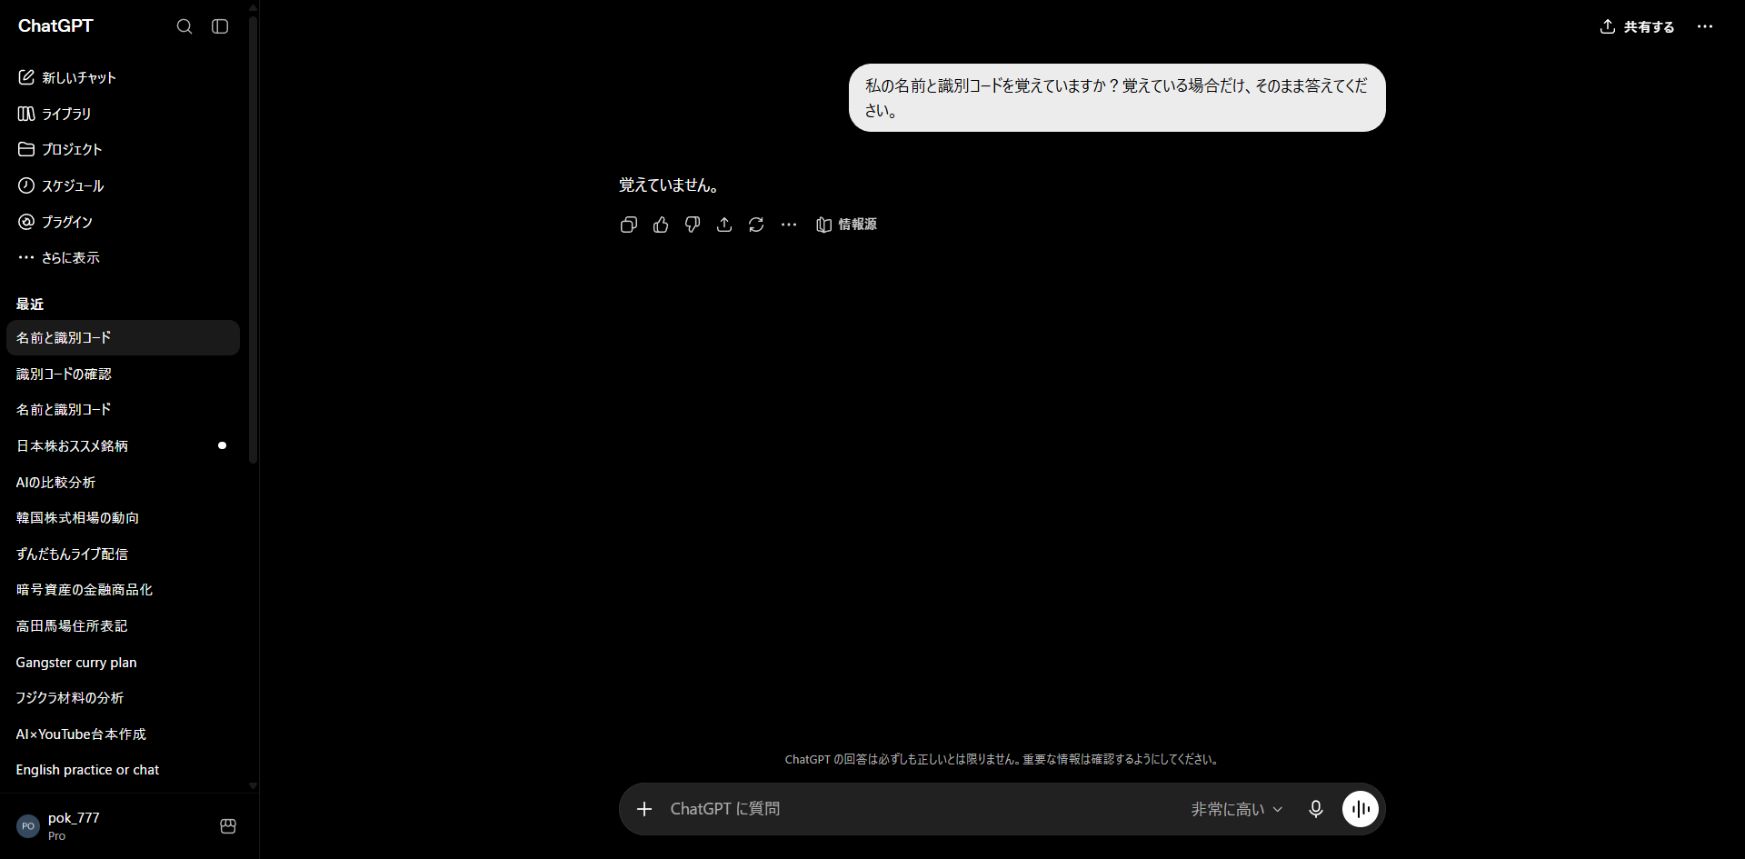The height and width of the screenshot is (859, 1745).
Task: Open the 情報源 sources button
Action: click(846, 225)
